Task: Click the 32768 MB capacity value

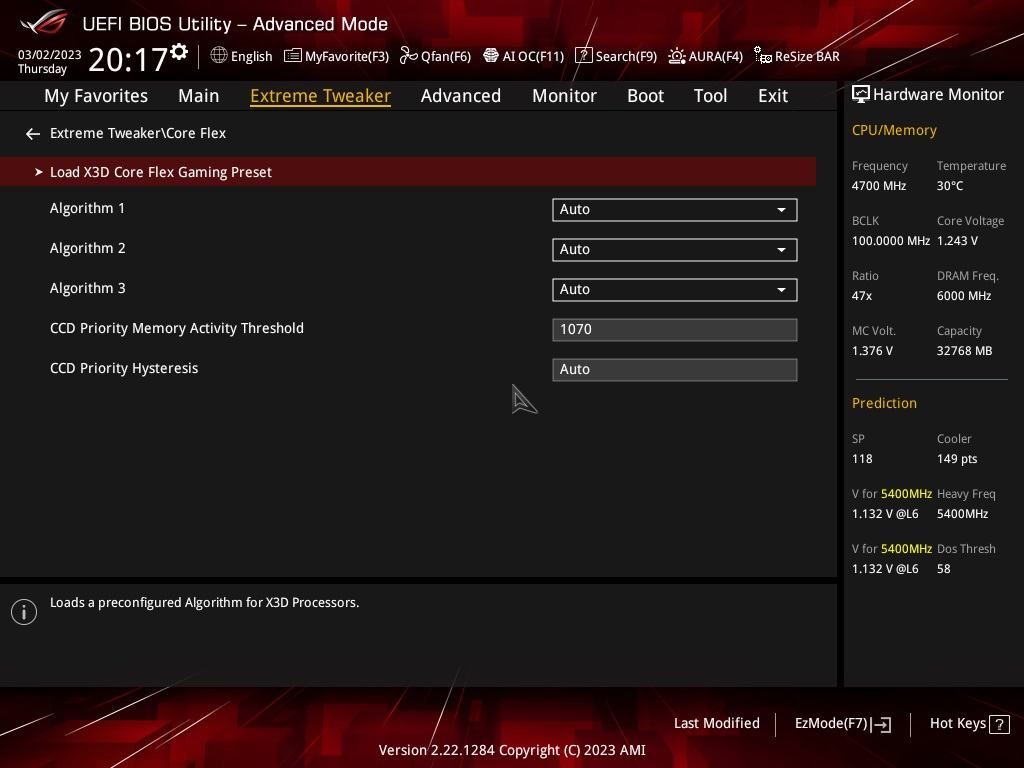Action: click(x=964, y=351)
